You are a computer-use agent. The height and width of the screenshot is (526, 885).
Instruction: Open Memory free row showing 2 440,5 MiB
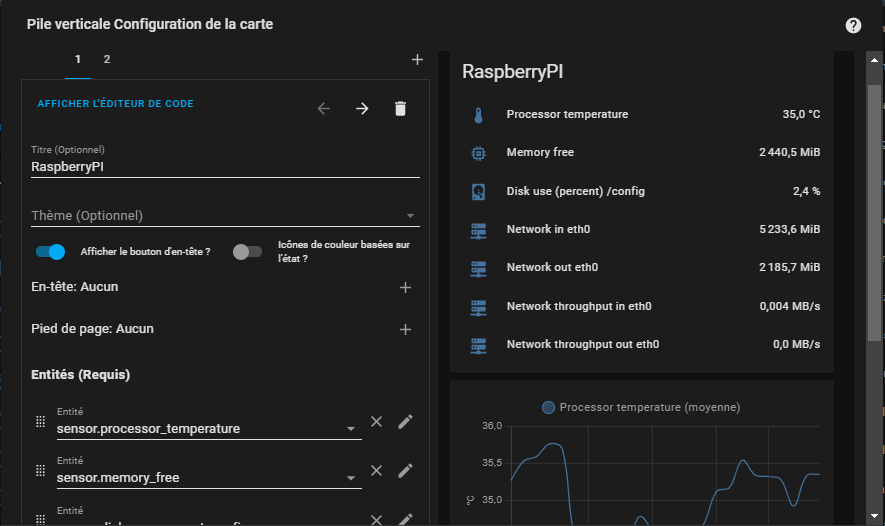point(642,152)
